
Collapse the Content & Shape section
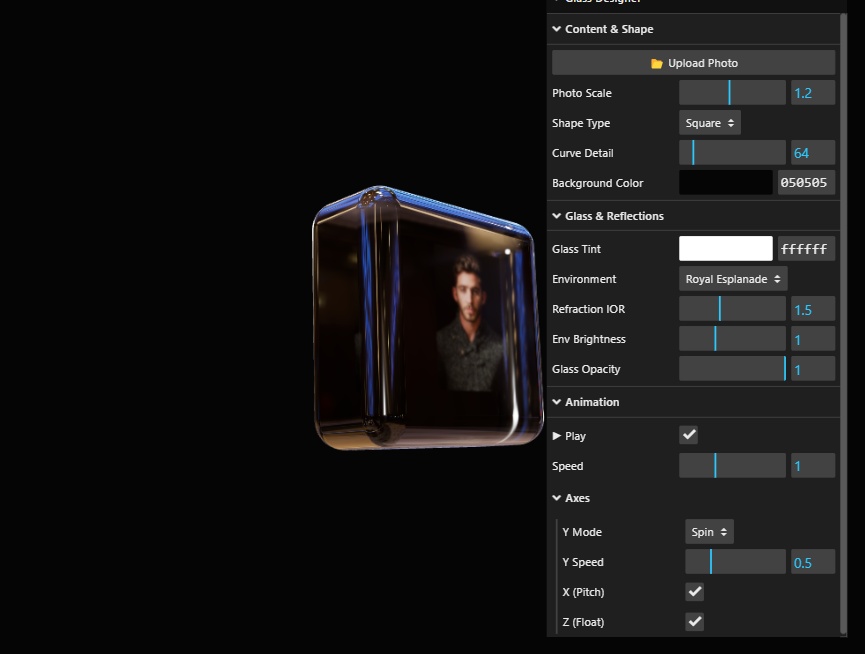(557, 29)
